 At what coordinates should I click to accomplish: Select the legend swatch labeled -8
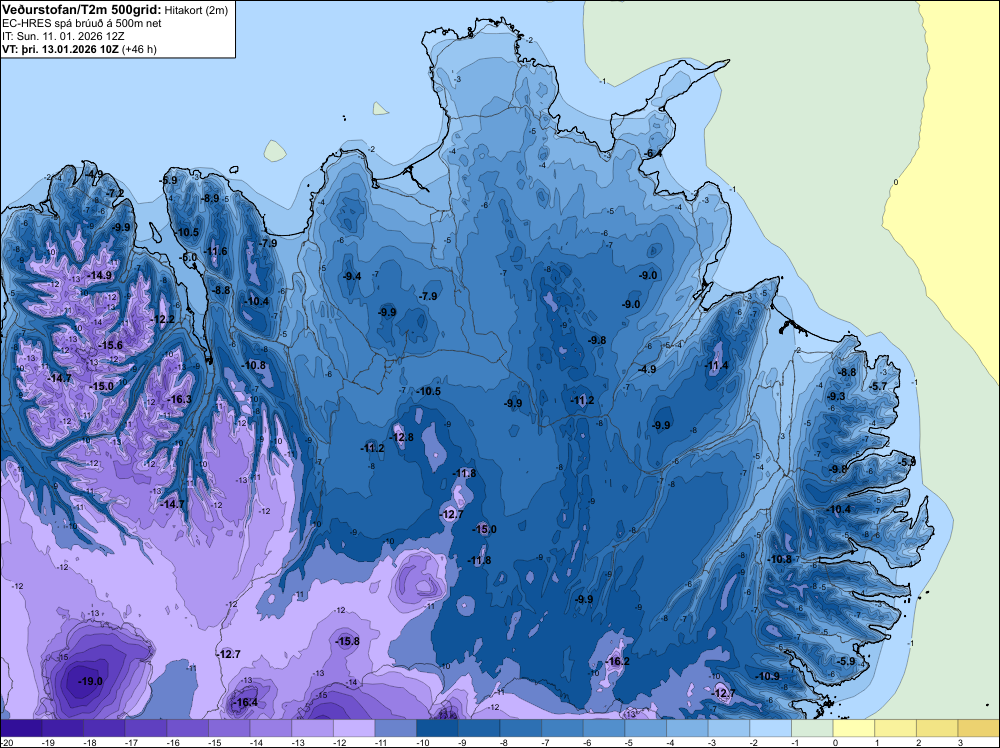tap(520, 728)
